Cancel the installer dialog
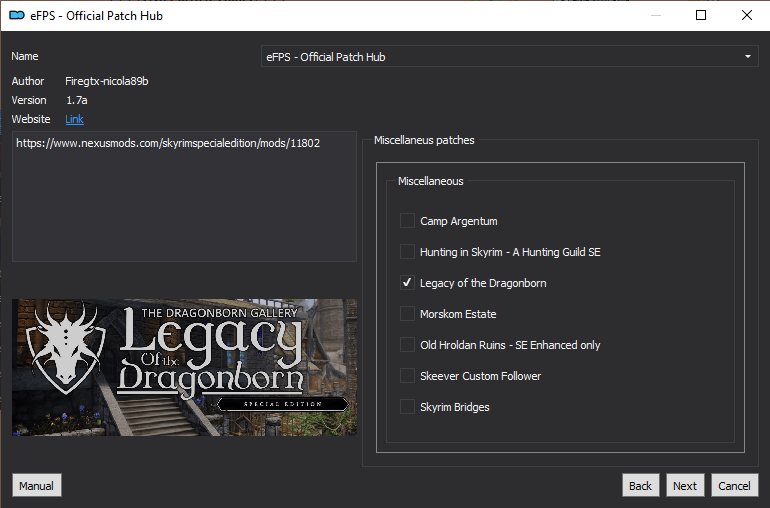770x508 pixels. click(x=734, y=485)
